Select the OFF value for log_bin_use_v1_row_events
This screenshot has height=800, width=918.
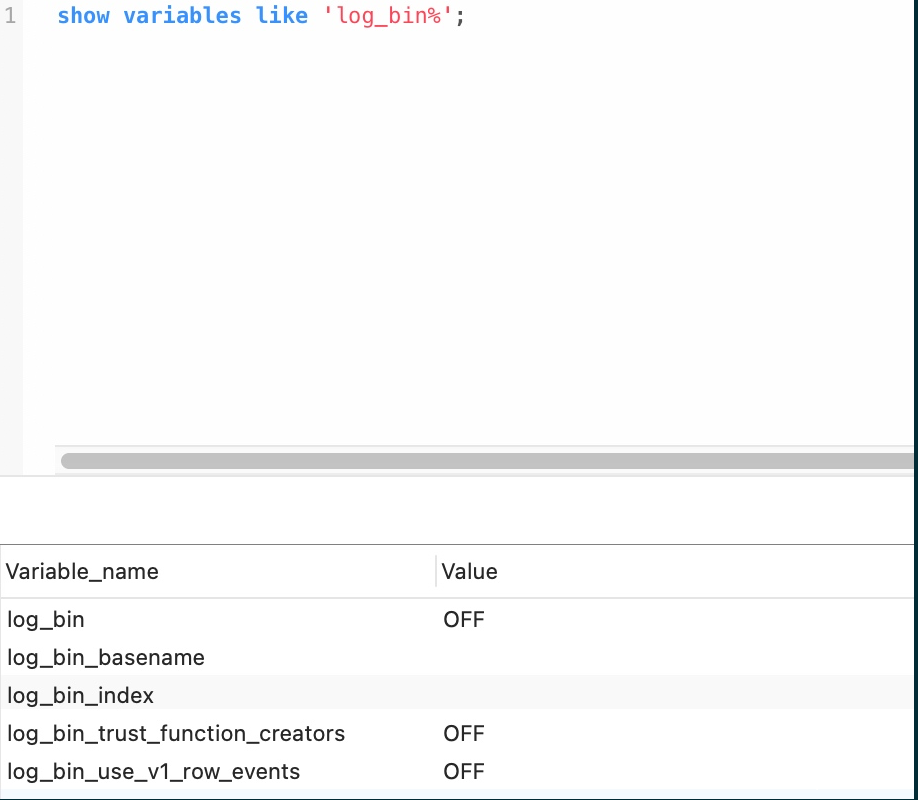pyautogui.click(x=464, y=772)
